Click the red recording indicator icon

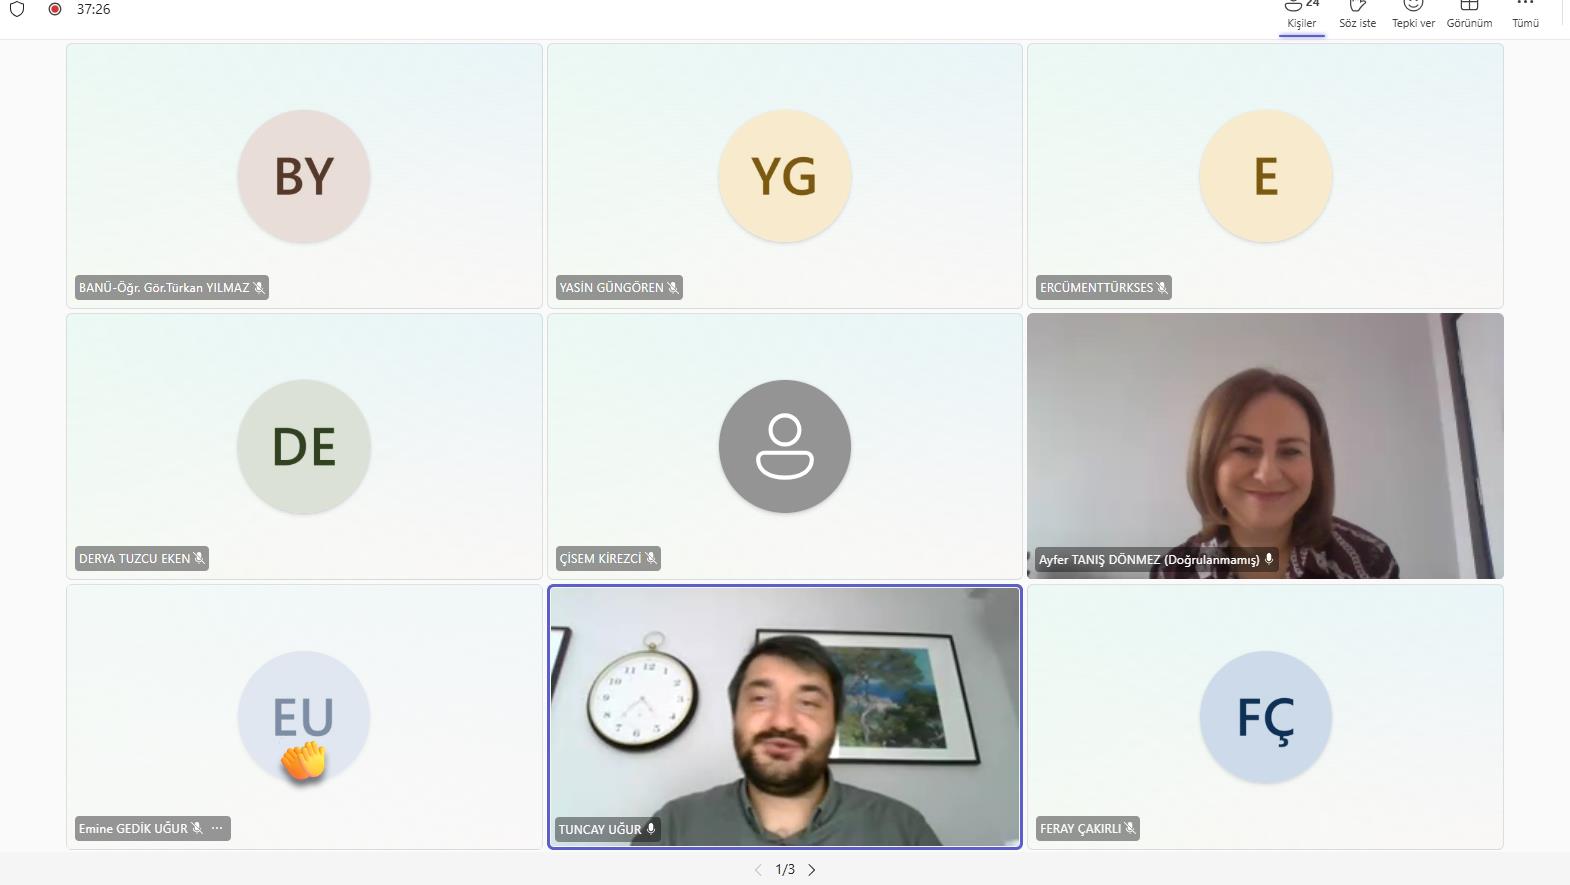point(55,9)
